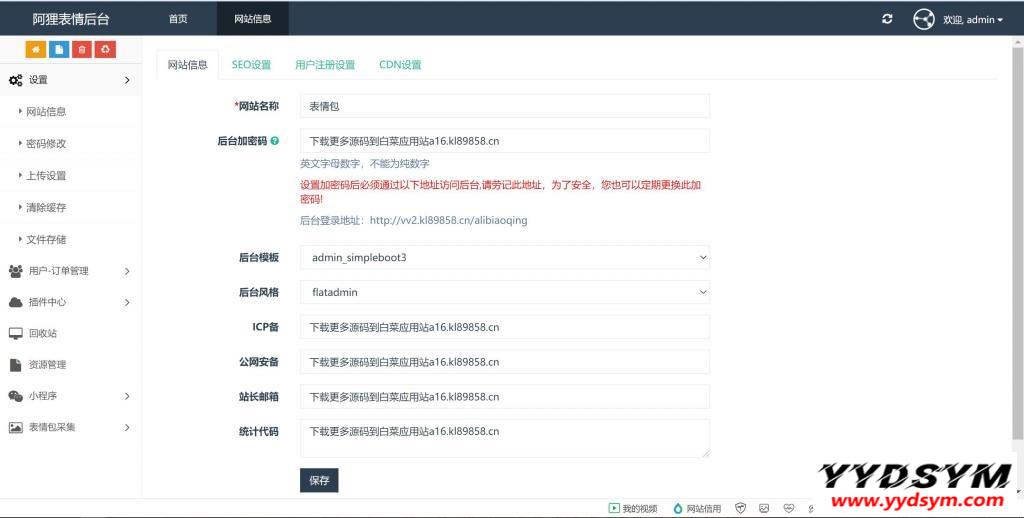This screenshot has width=1024, height=518.
Task: Open the admin user dropdown menu
Action: [x=970, y=19]
